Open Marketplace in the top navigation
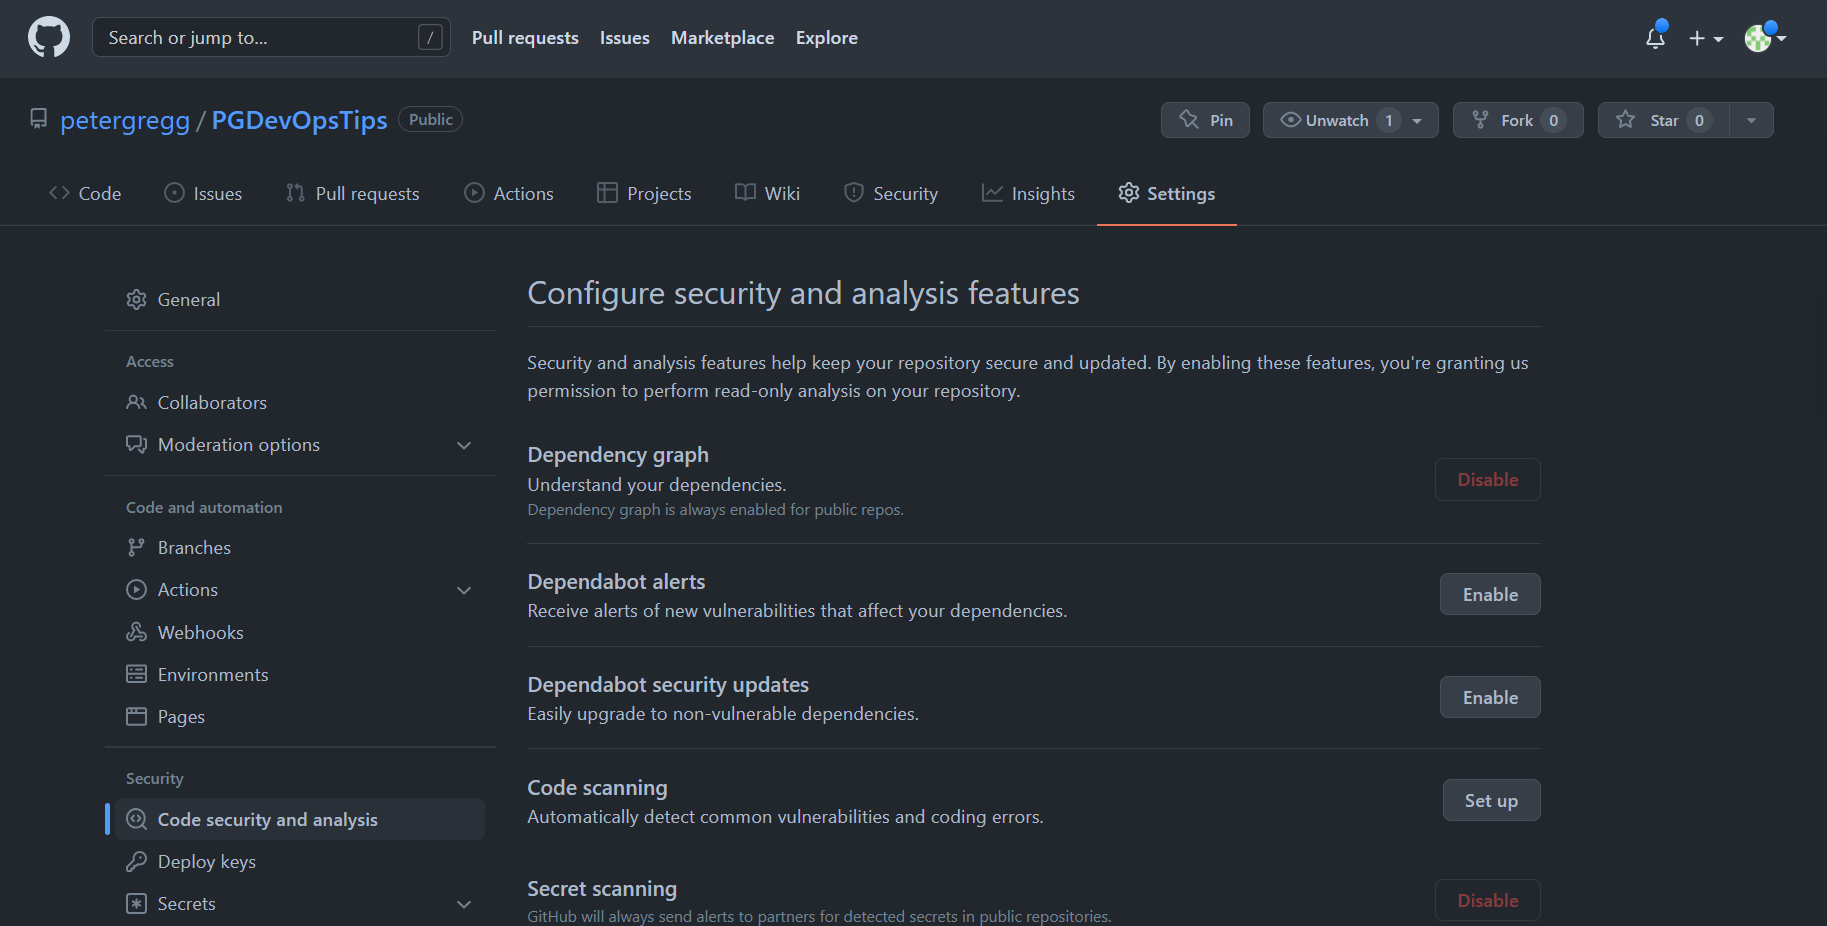The height and width of the screenshot is (926, 1827). (x=723, y=38)
